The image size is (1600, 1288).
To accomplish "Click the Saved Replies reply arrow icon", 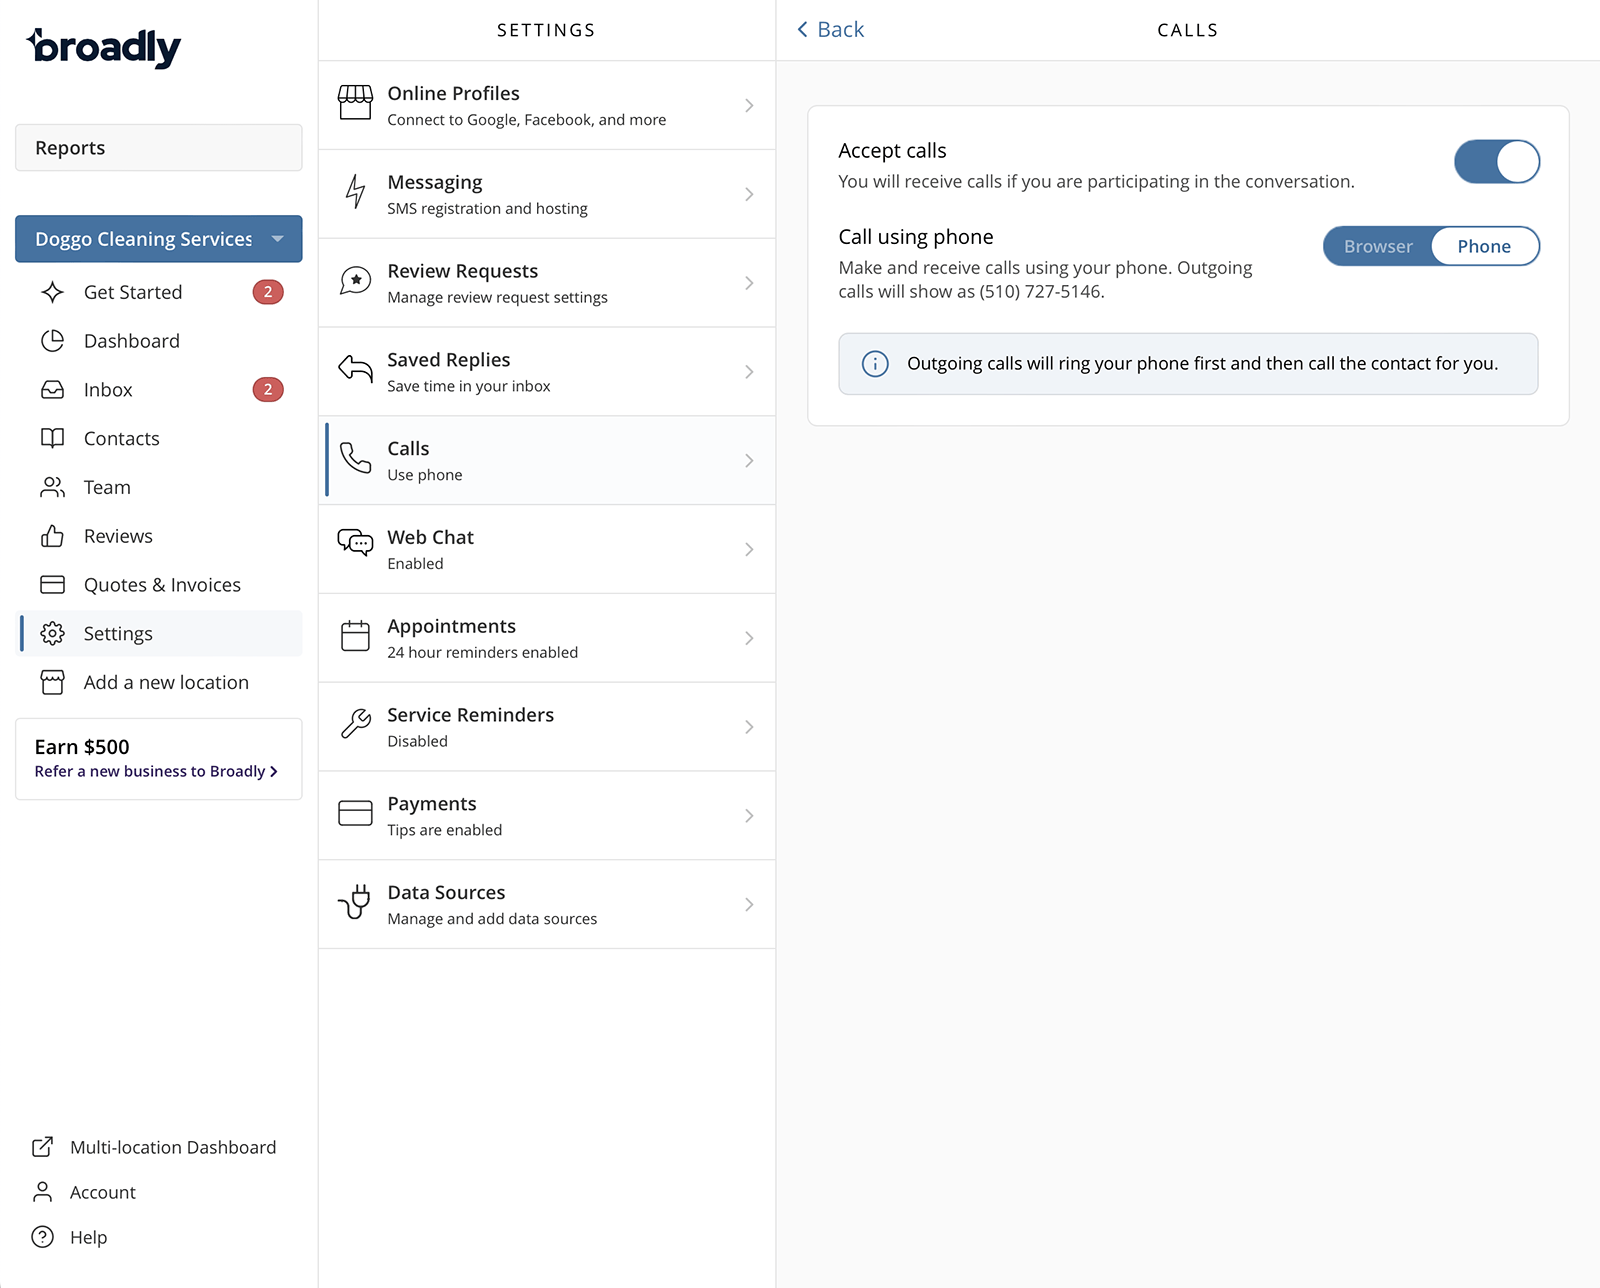I will pyautogui.click(x=355, y=369).
